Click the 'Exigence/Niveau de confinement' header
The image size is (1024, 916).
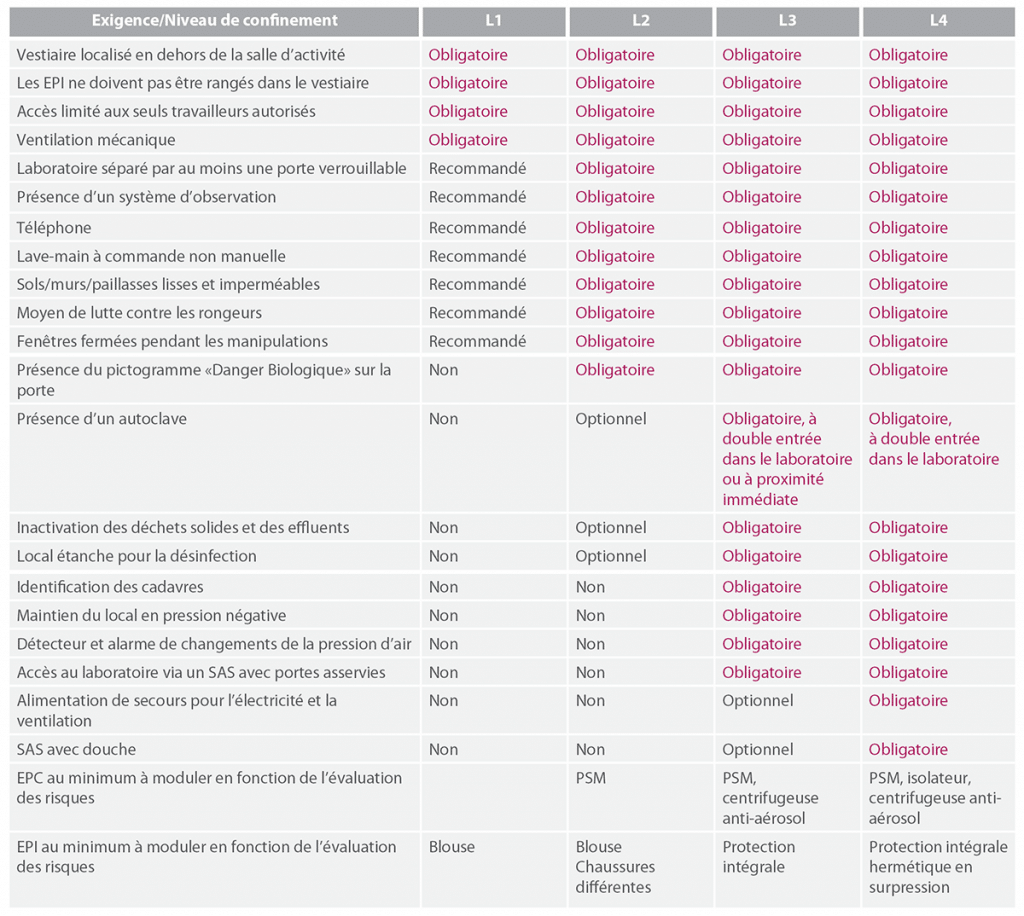tap(214, 21)
